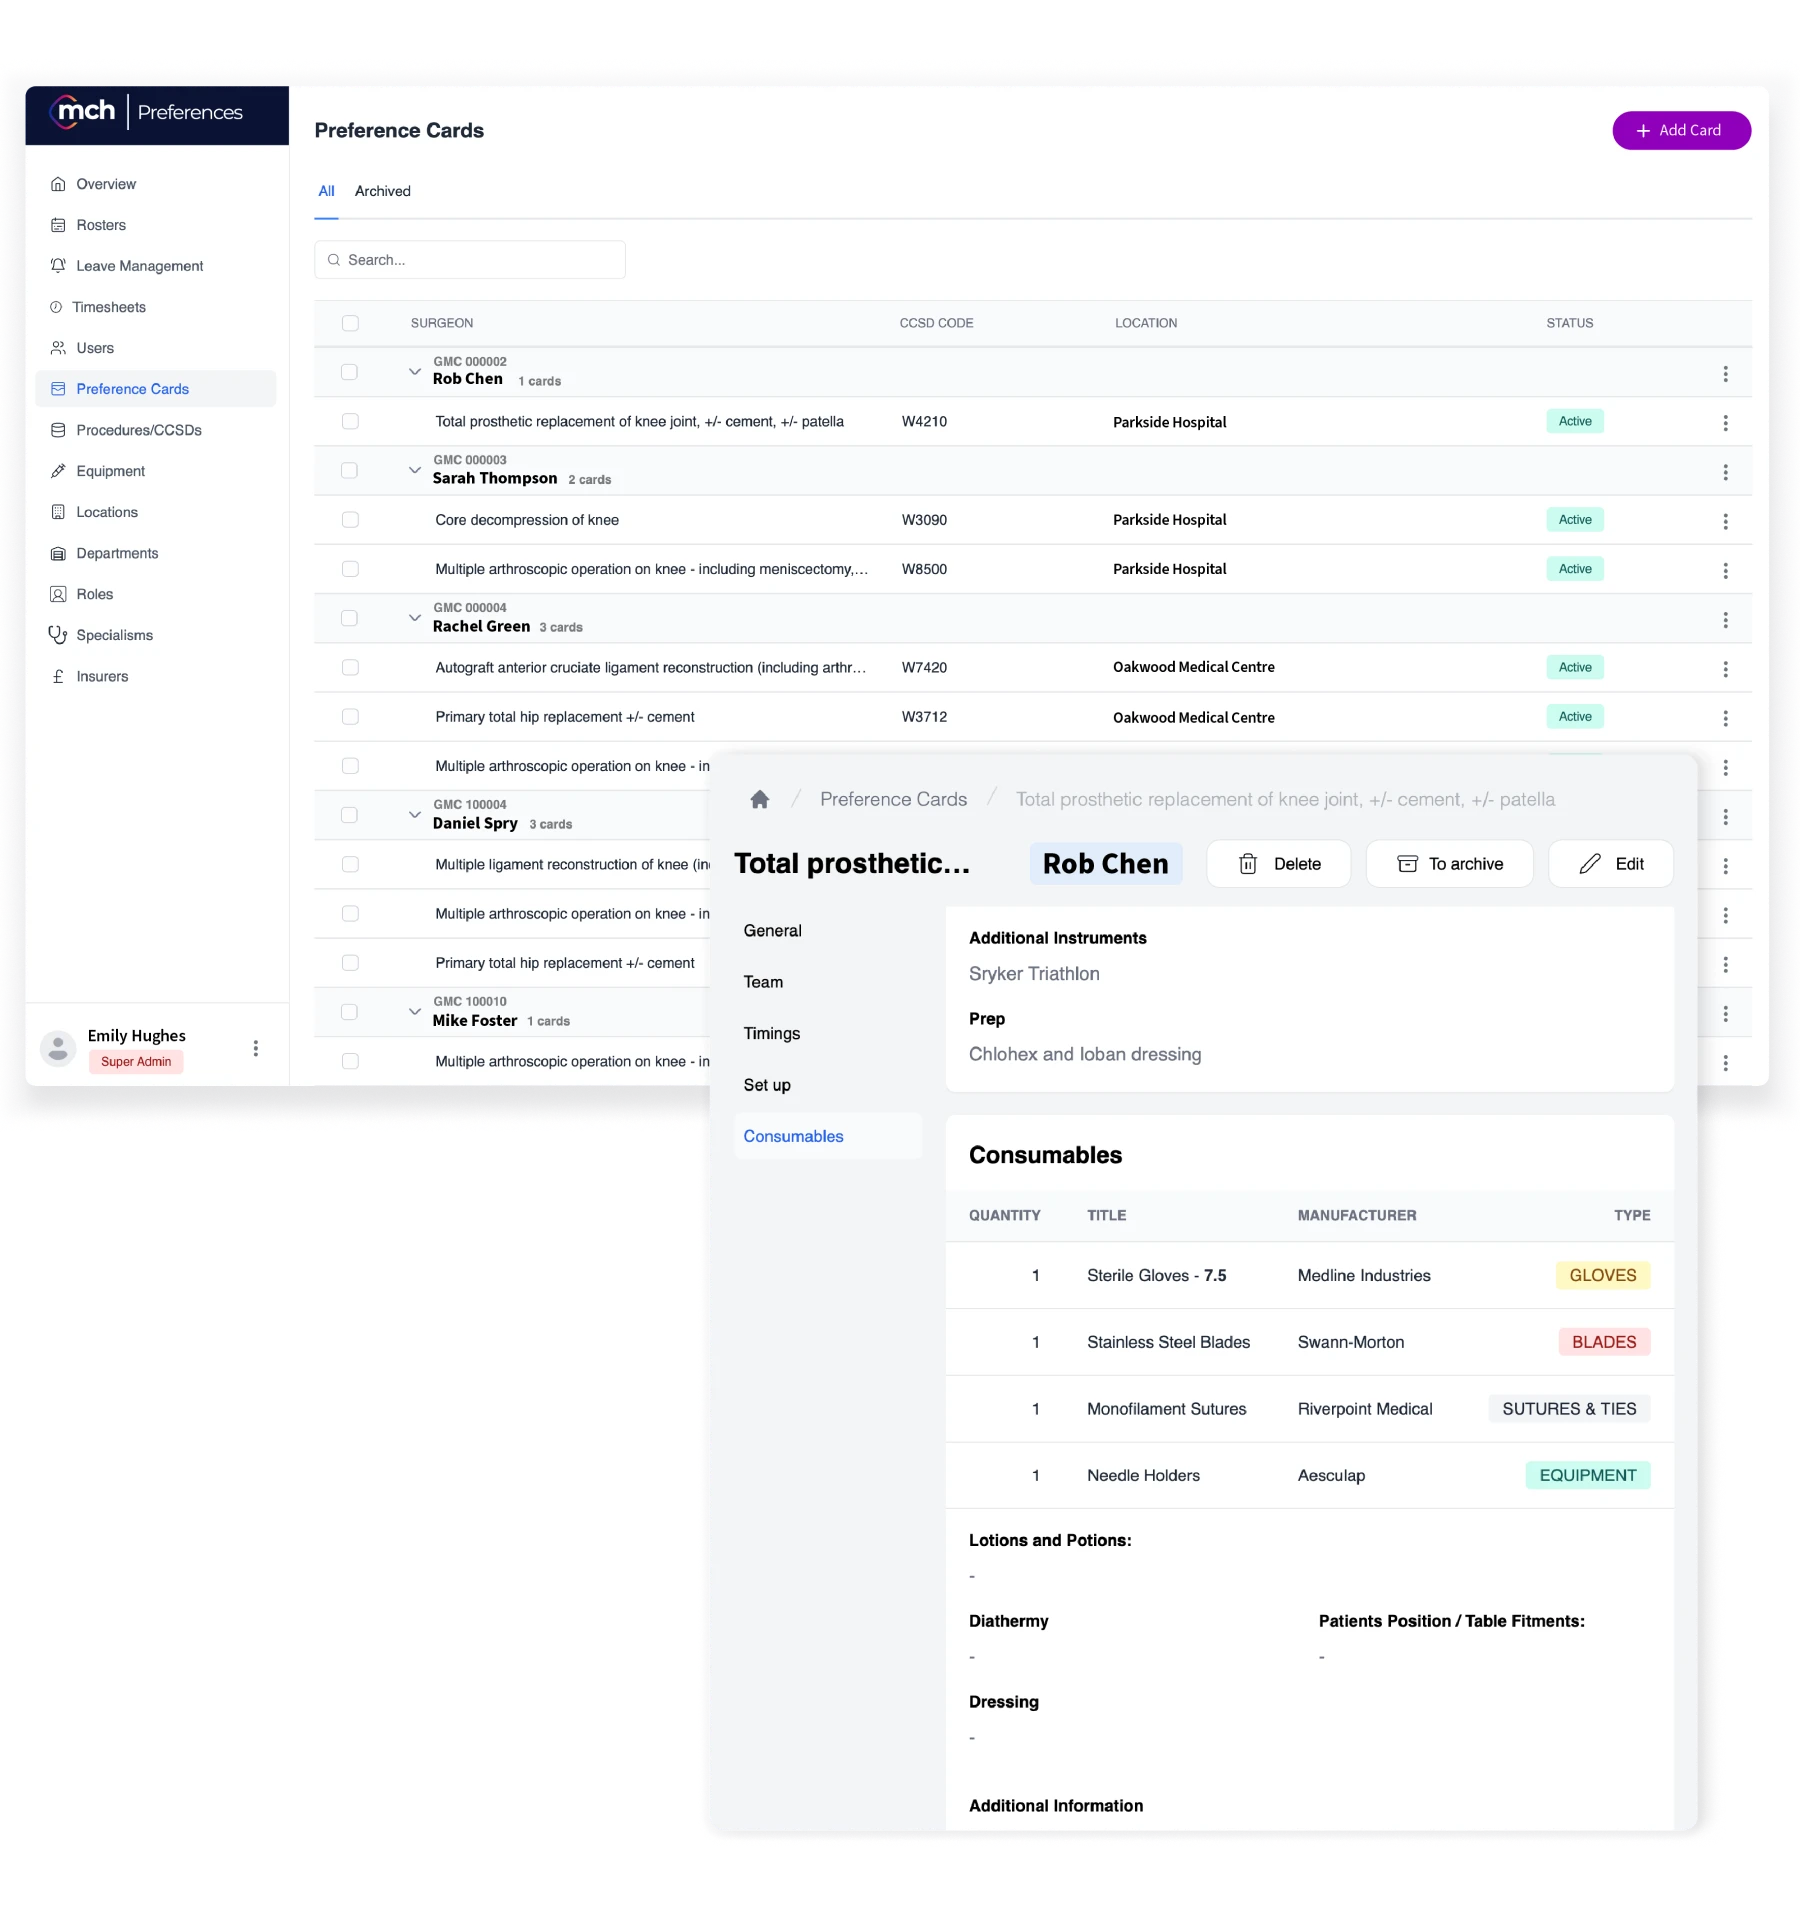Switch to the Archived tab
Viewport: 1800px width, 1920px height.
tap(382, 191)
